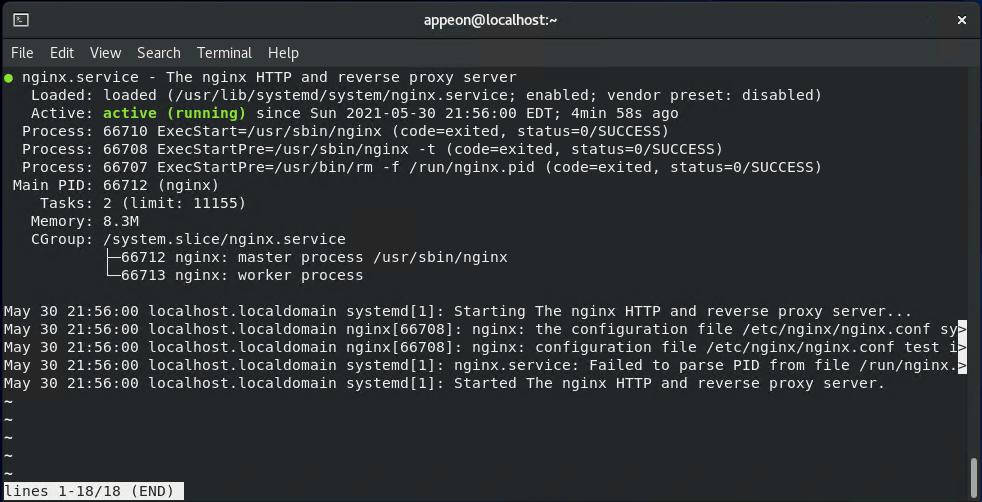Click the green nginx.service status dot

pyautogui.click(x=9, y=78)
